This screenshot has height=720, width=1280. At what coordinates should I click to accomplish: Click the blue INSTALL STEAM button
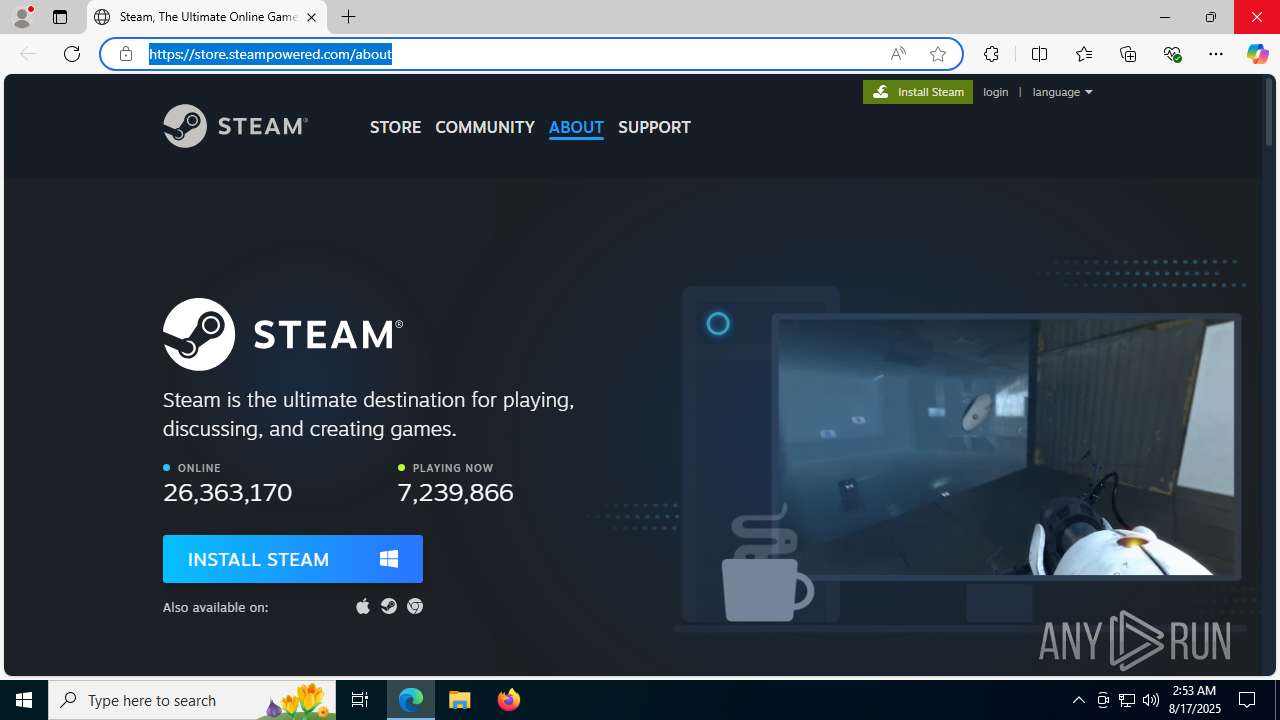pos(293,559)
